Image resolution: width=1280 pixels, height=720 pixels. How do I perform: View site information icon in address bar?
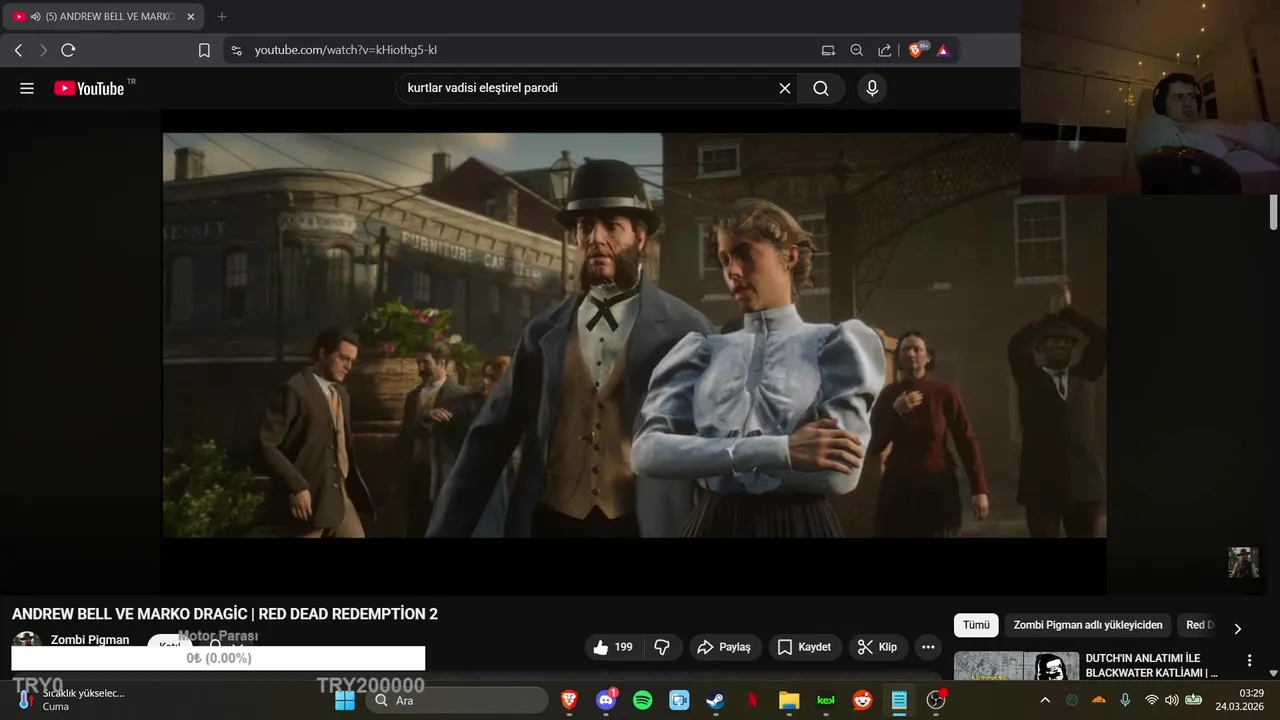coord(236,50)
